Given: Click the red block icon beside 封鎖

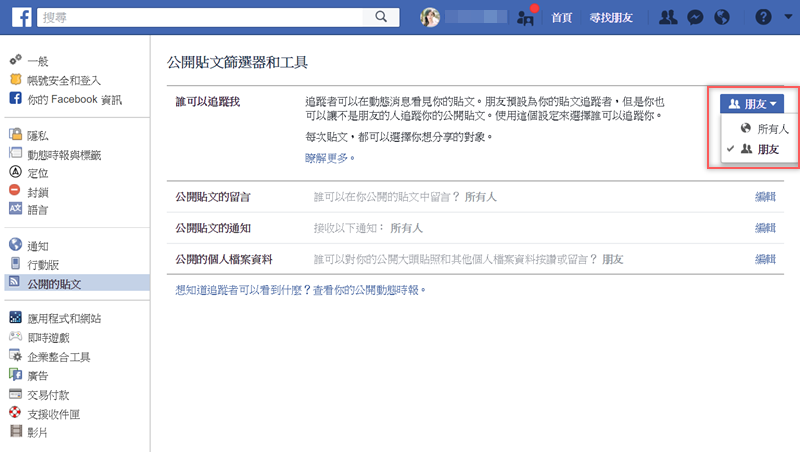Looking at the screenshot, I should click(x=15, y=190).
